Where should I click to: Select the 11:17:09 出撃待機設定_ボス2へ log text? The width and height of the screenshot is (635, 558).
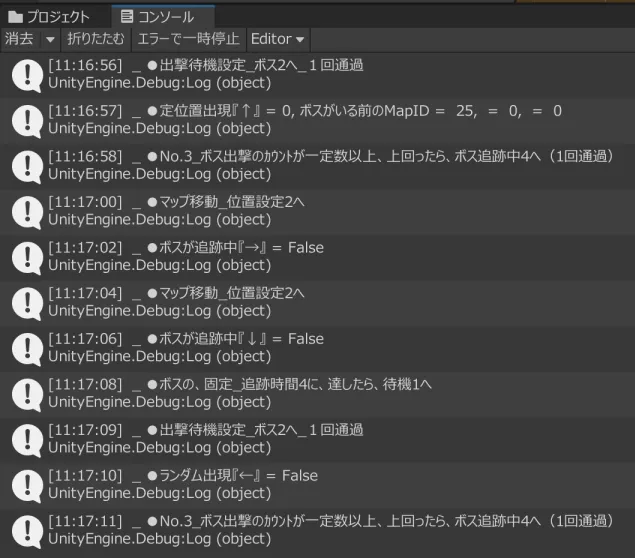206,430
